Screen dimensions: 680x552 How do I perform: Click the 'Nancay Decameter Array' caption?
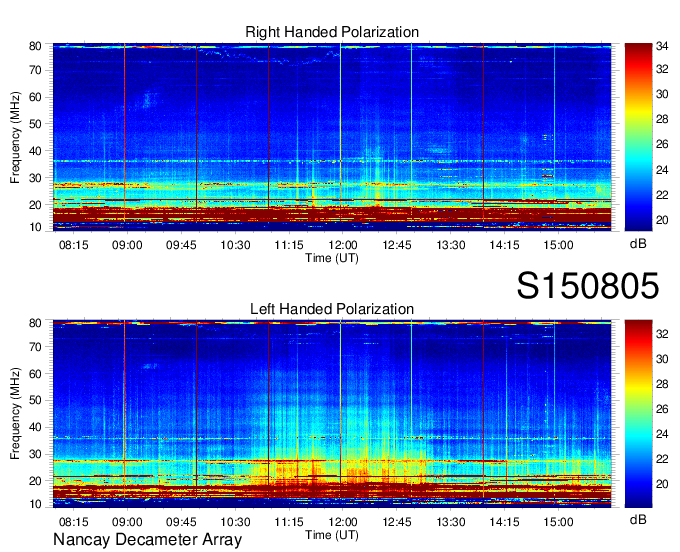147,540
